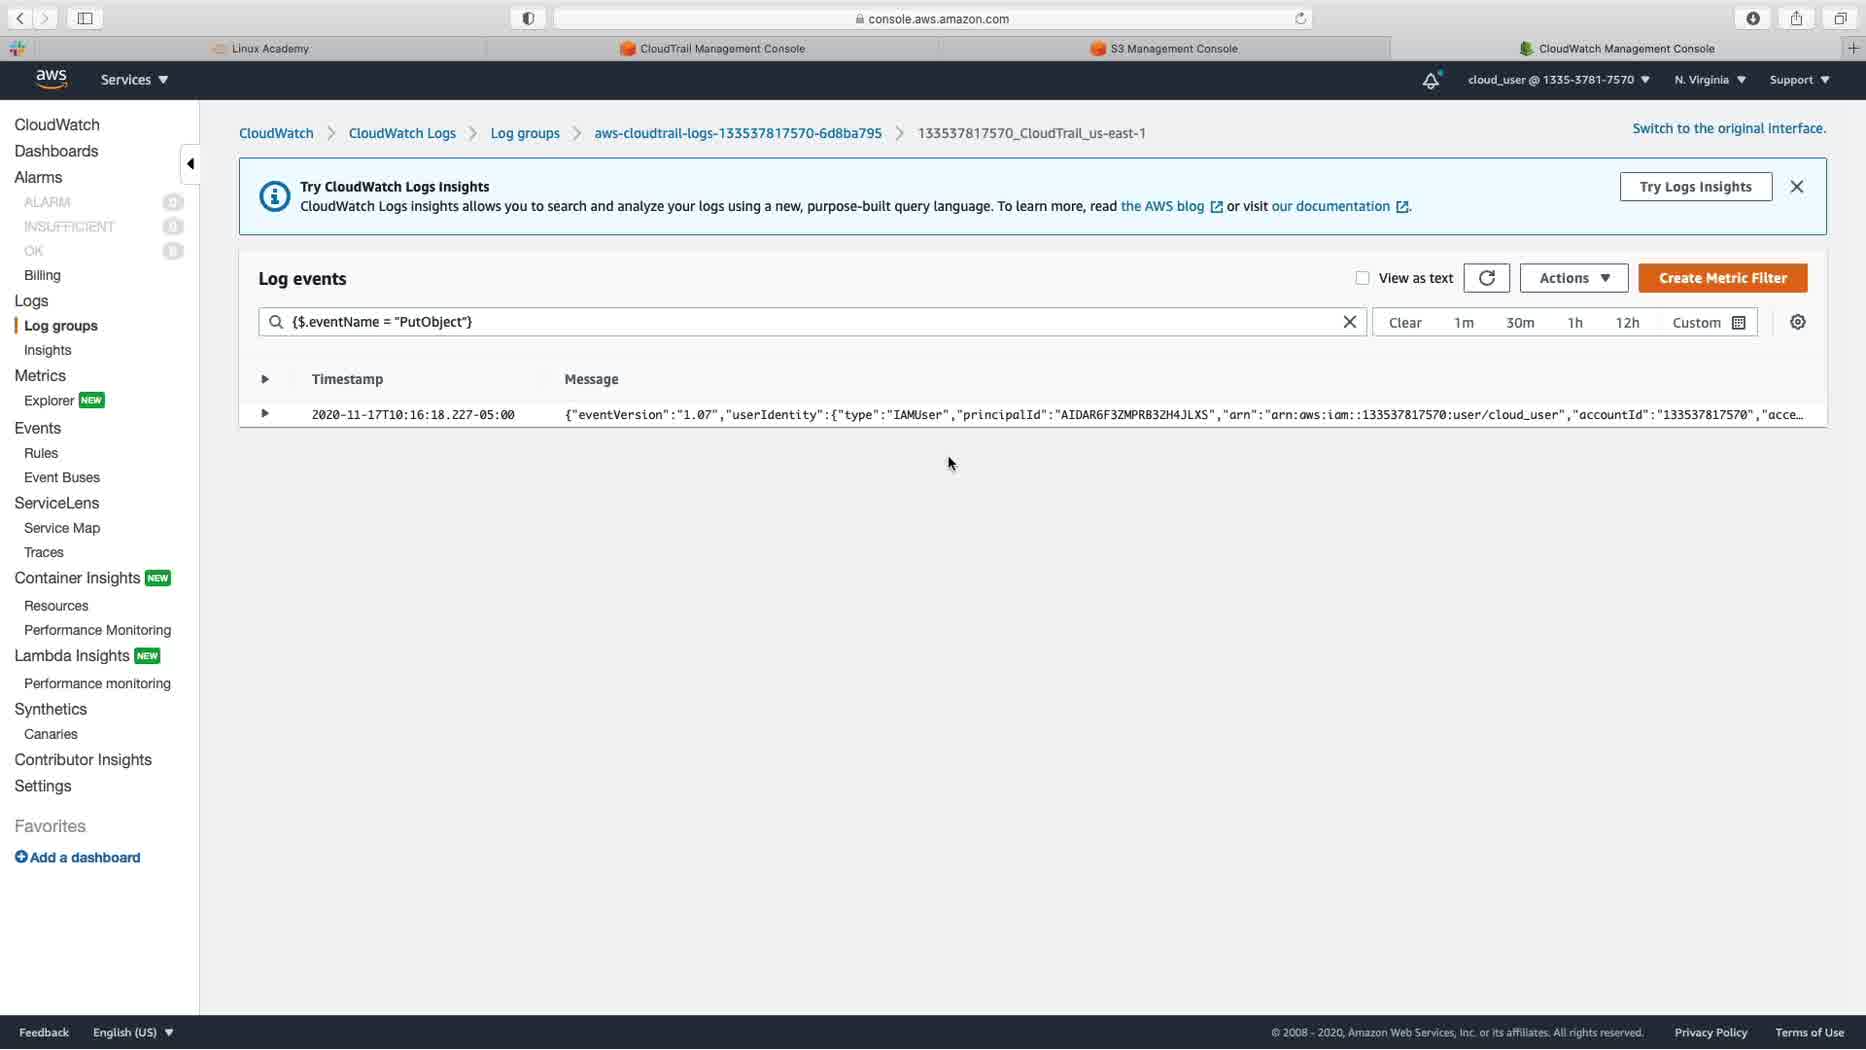The height and width of the screenshot is (1050, 1866).
Task: Open Contributor Insights in the sidebar
Action: (83, 760)
